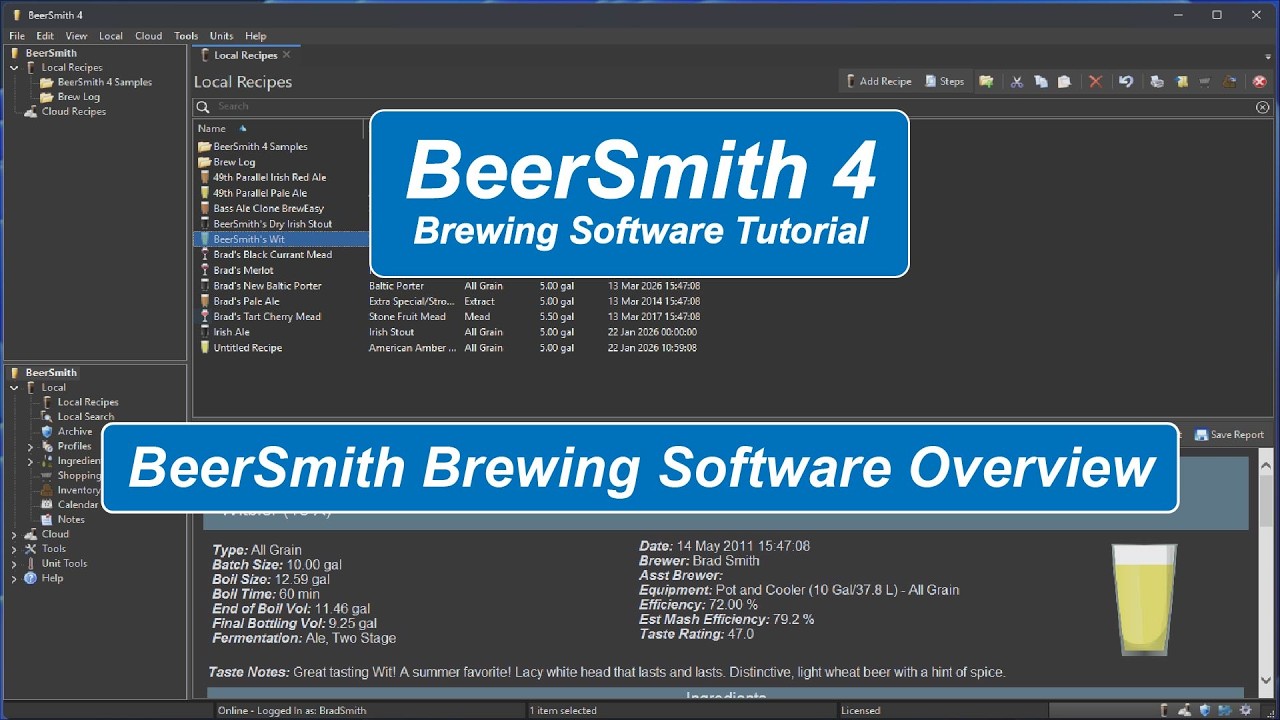Viewport: 1280px width, 720px height.
Task: Open the Units menu
Action: pos(221,36)
